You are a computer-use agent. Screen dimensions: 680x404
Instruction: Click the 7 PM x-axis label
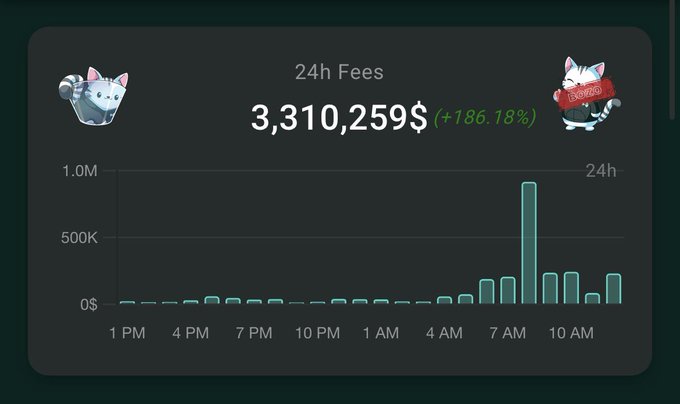[254, 333]
